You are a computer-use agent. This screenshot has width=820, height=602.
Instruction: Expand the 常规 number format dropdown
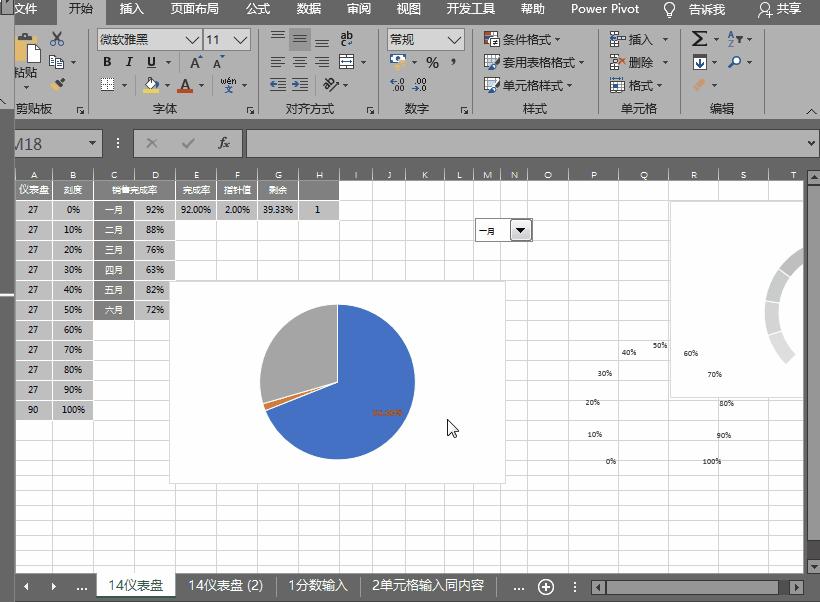[x=452, y=39]
